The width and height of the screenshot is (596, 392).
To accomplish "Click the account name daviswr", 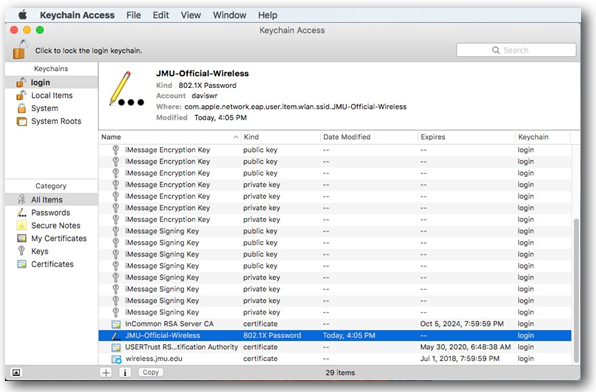I will [204, 96].
